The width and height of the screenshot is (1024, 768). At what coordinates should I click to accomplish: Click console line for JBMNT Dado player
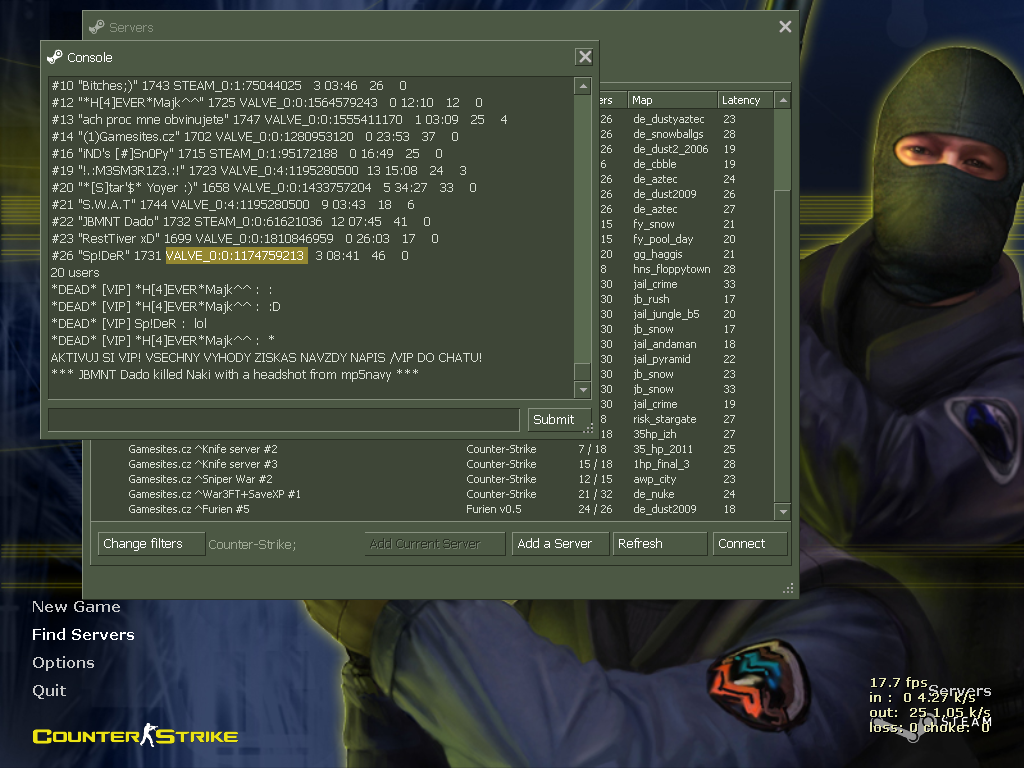pyautogui.click(x=241, y=222)
